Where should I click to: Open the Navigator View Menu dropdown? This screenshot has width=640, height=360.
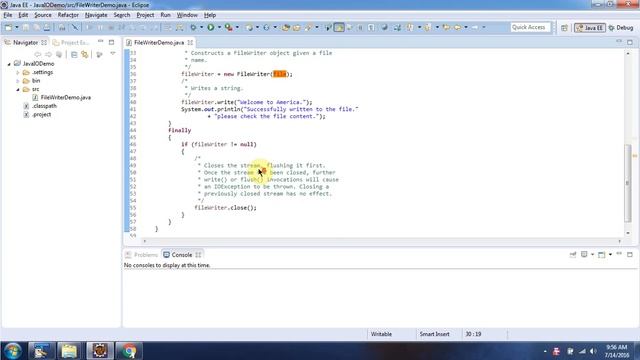[113, 54]
